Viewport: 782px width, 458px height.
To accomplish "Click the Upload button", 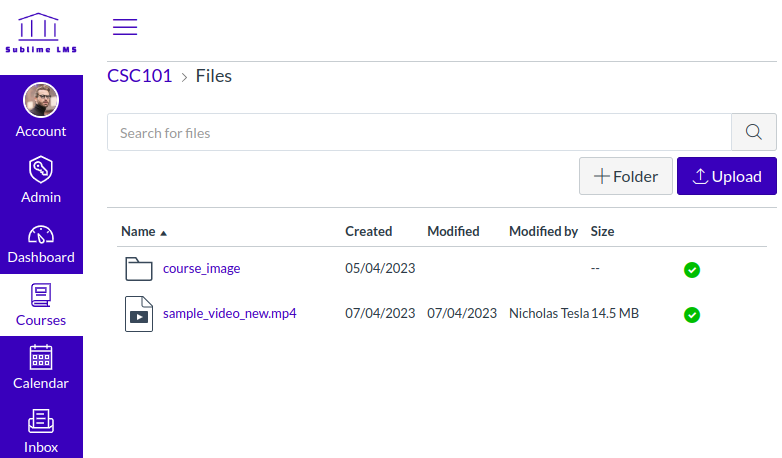I will (726, 176).
